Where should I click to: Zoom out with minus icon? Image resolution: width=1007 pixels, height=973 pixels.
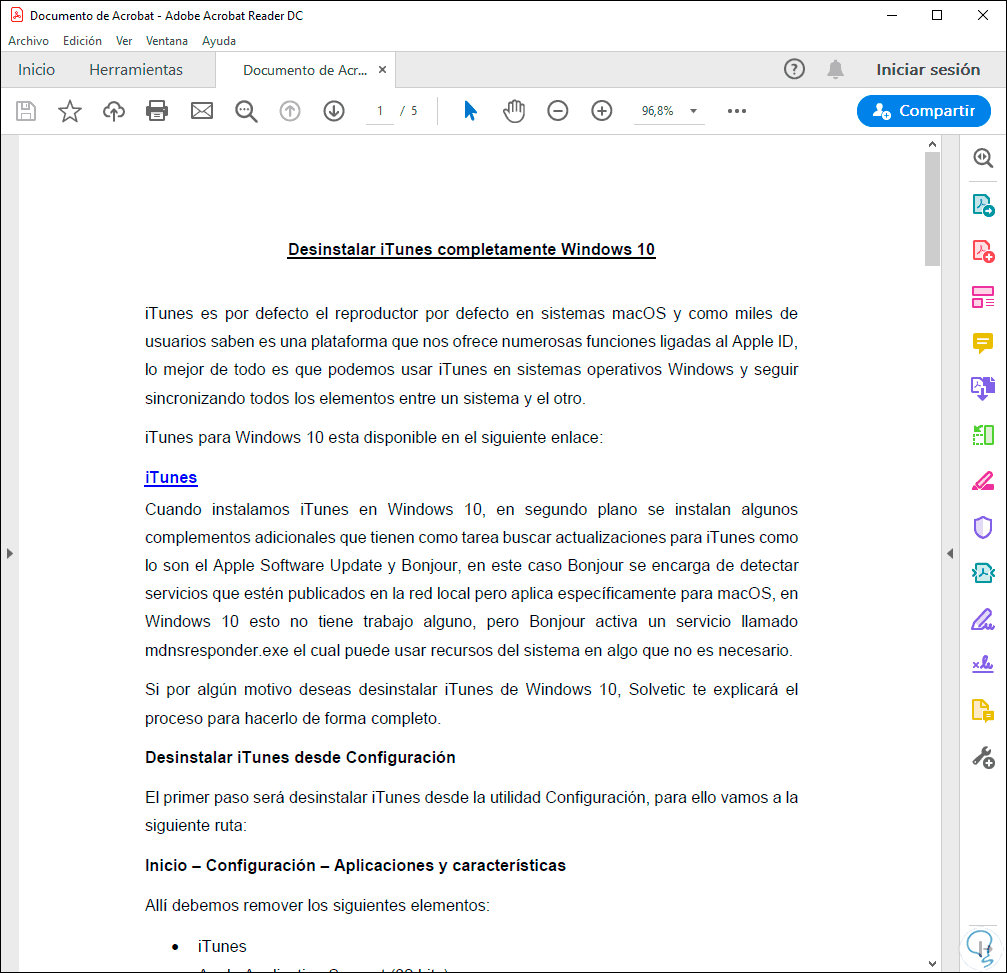click(x=557, y=111)
